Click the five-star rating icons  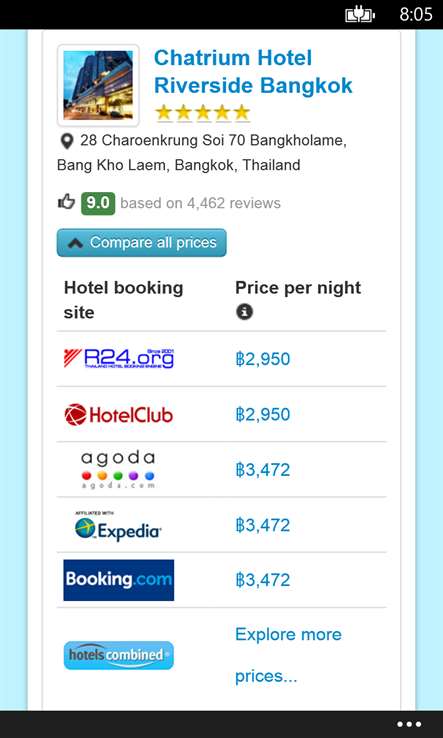202,113
